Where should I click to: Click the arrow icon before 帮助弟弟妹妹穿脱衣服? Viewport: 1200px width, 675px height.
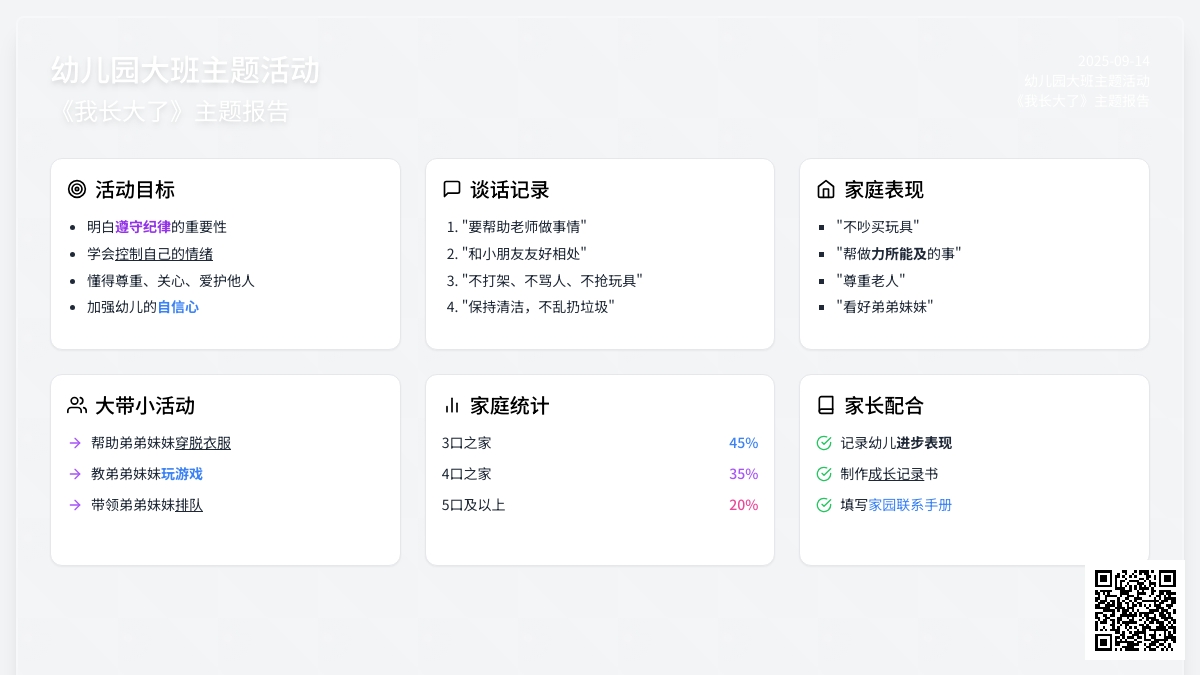[75, 443]
